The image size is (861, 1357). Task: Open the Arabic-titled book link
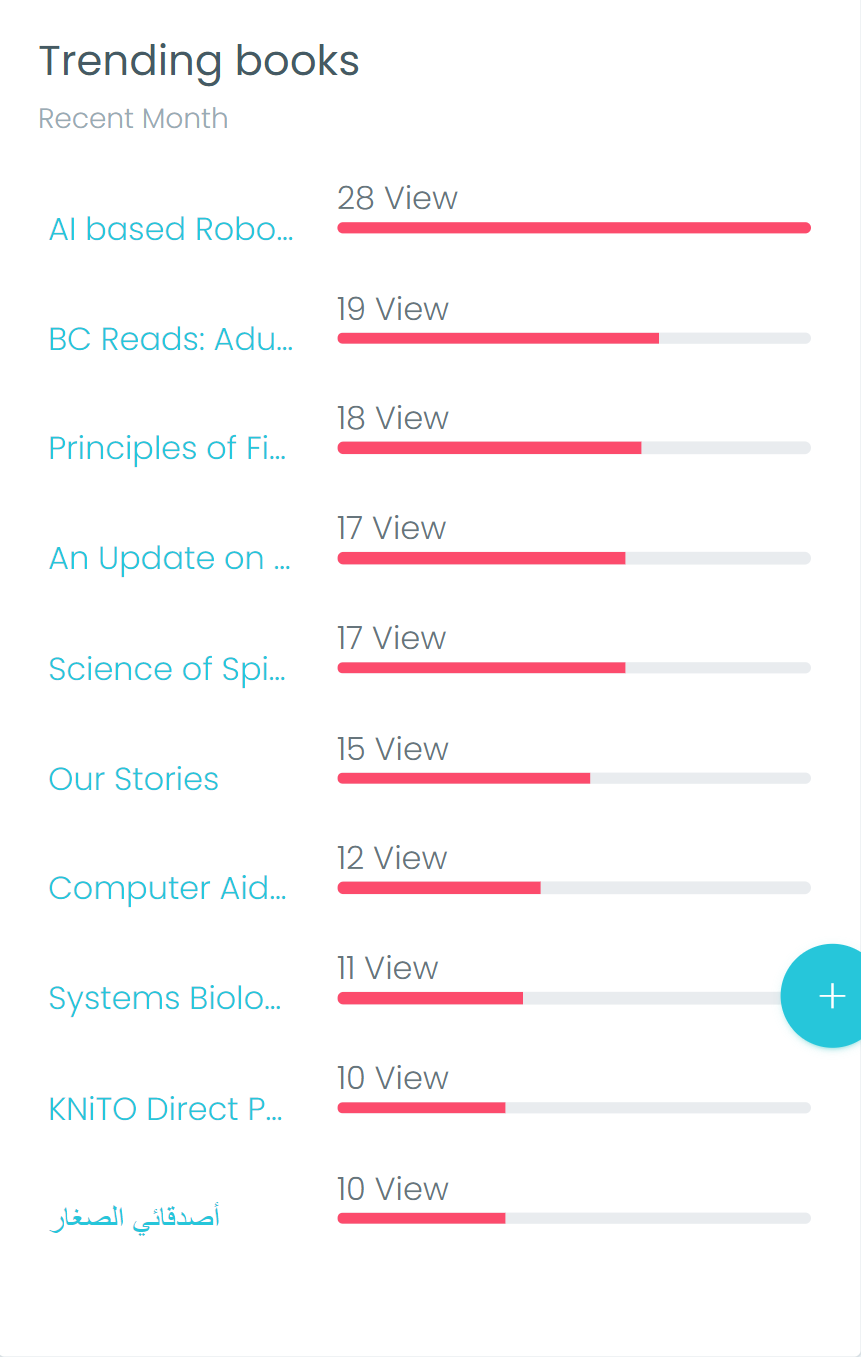134,1218
